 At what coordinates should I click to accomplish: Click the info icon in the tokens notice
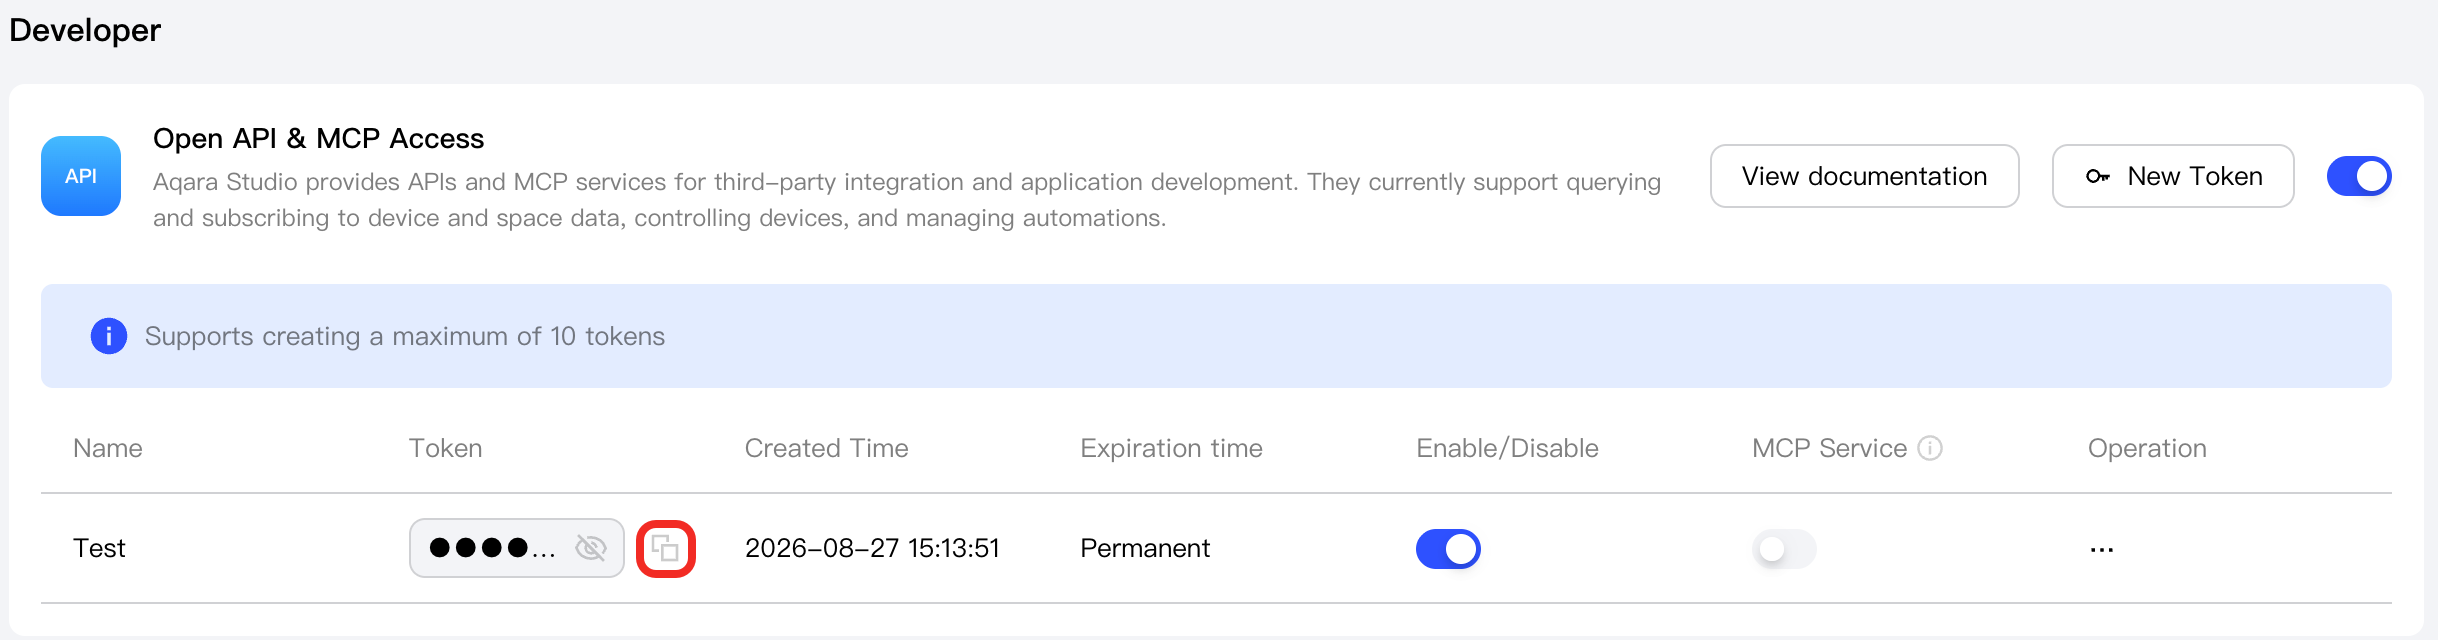(109, 336)
